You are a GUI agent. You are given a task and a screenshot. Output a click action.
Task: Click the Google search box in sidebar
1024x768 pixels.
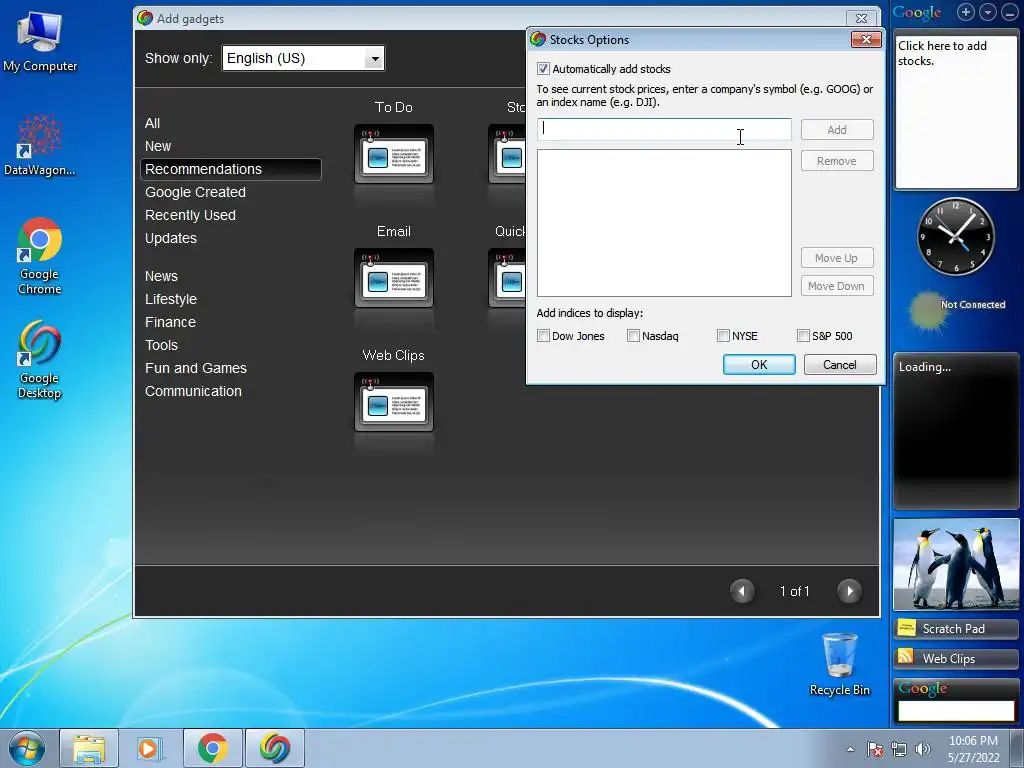956,711
